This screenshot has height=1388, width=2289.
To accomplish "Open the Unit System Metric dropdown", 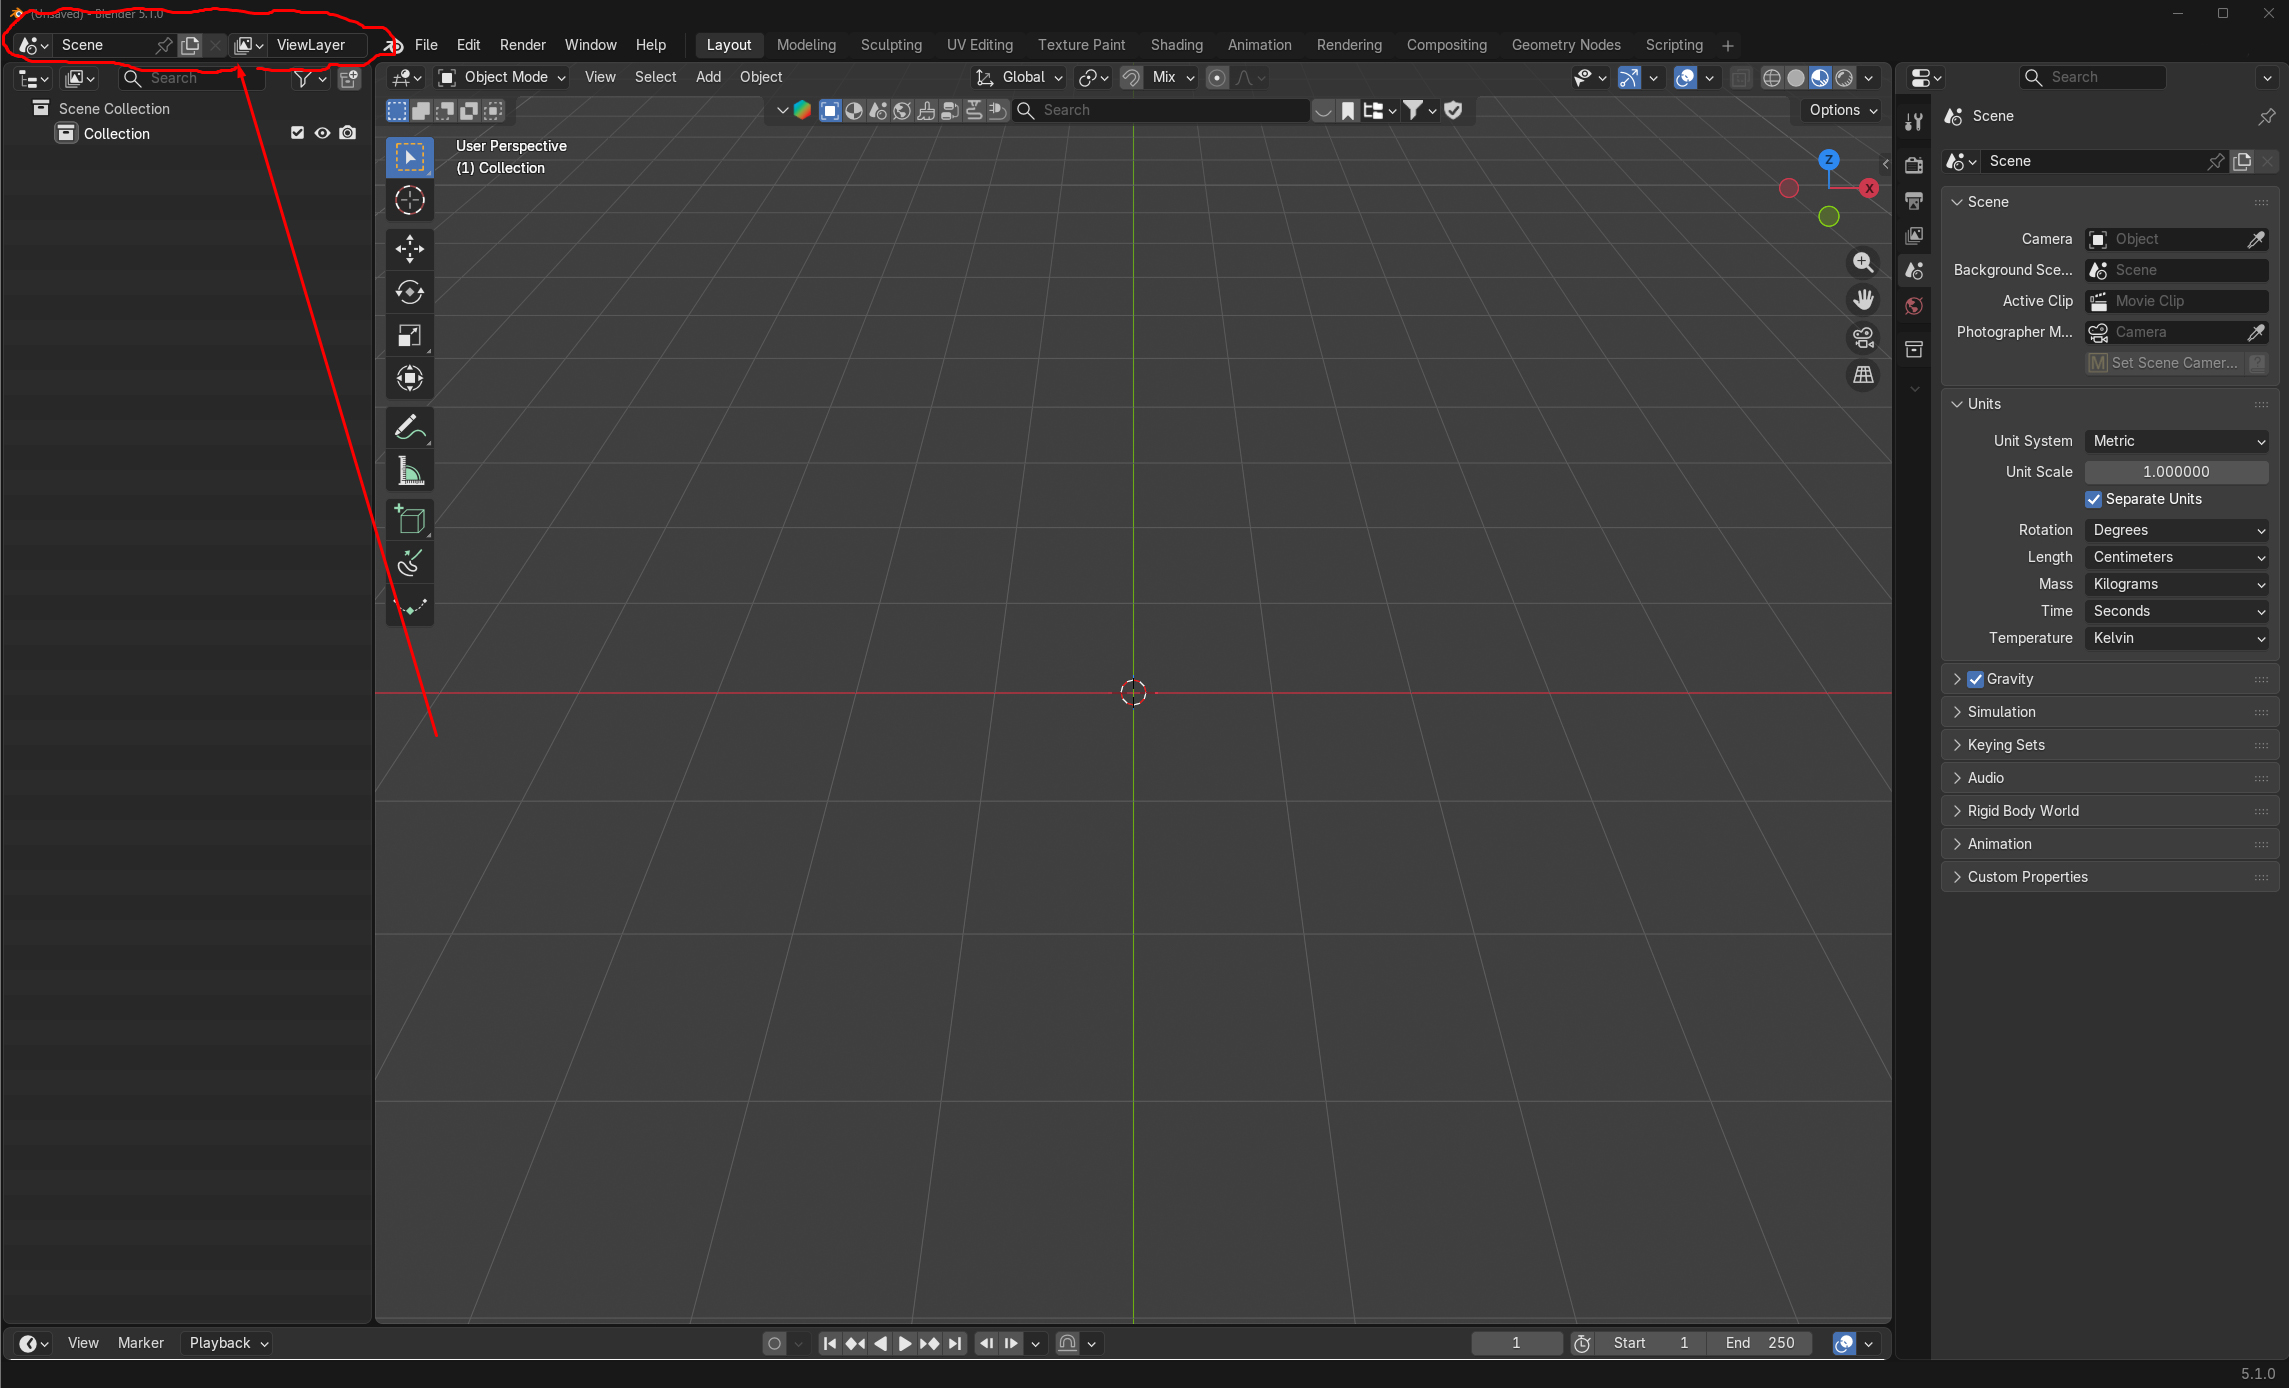I will [2176, 441].
